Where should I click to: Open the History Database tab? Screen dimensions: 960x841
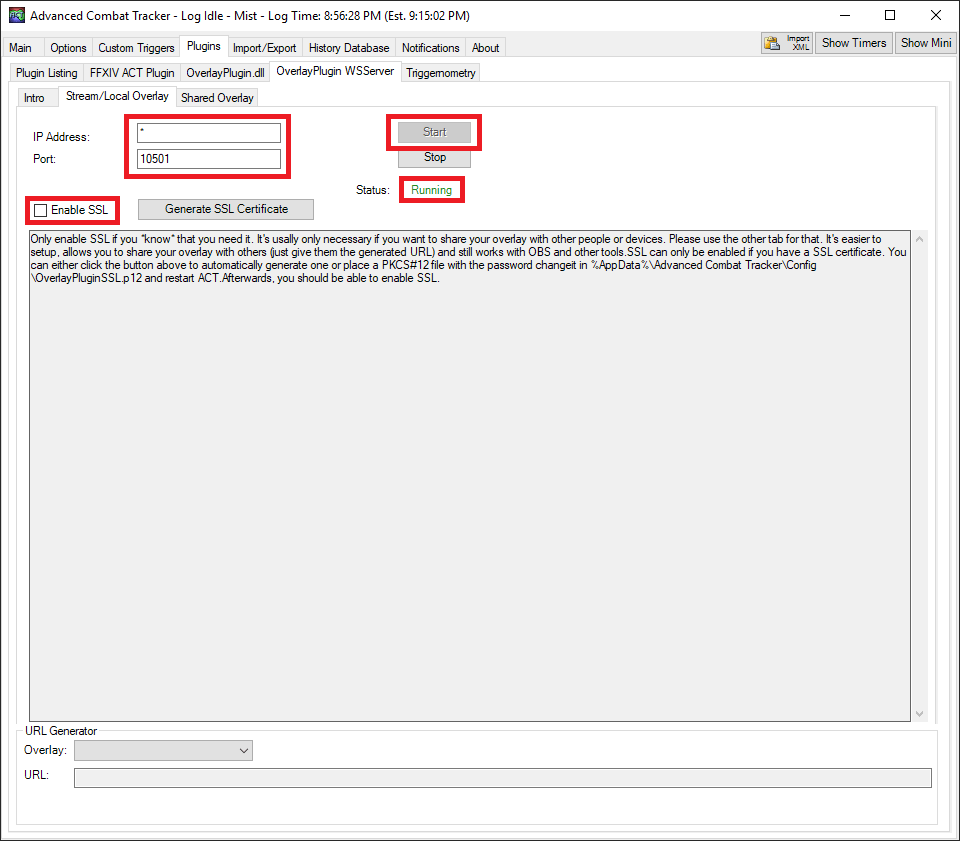pos(348,47)
